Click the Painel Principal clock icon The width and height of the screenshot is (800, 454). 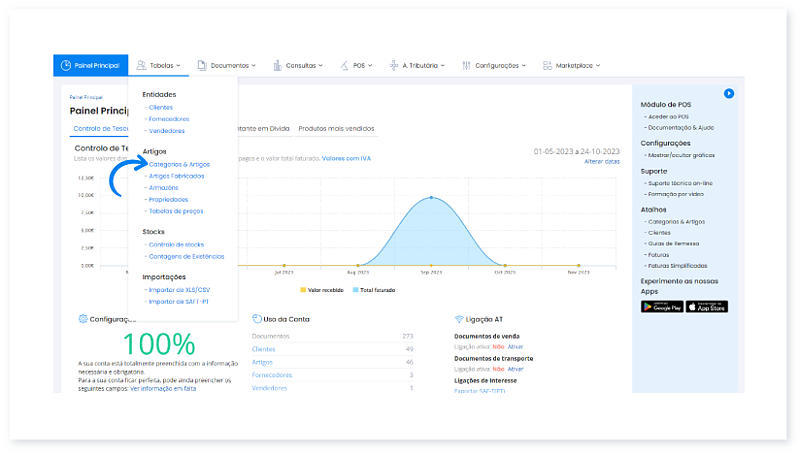click(x=65, y=65)
